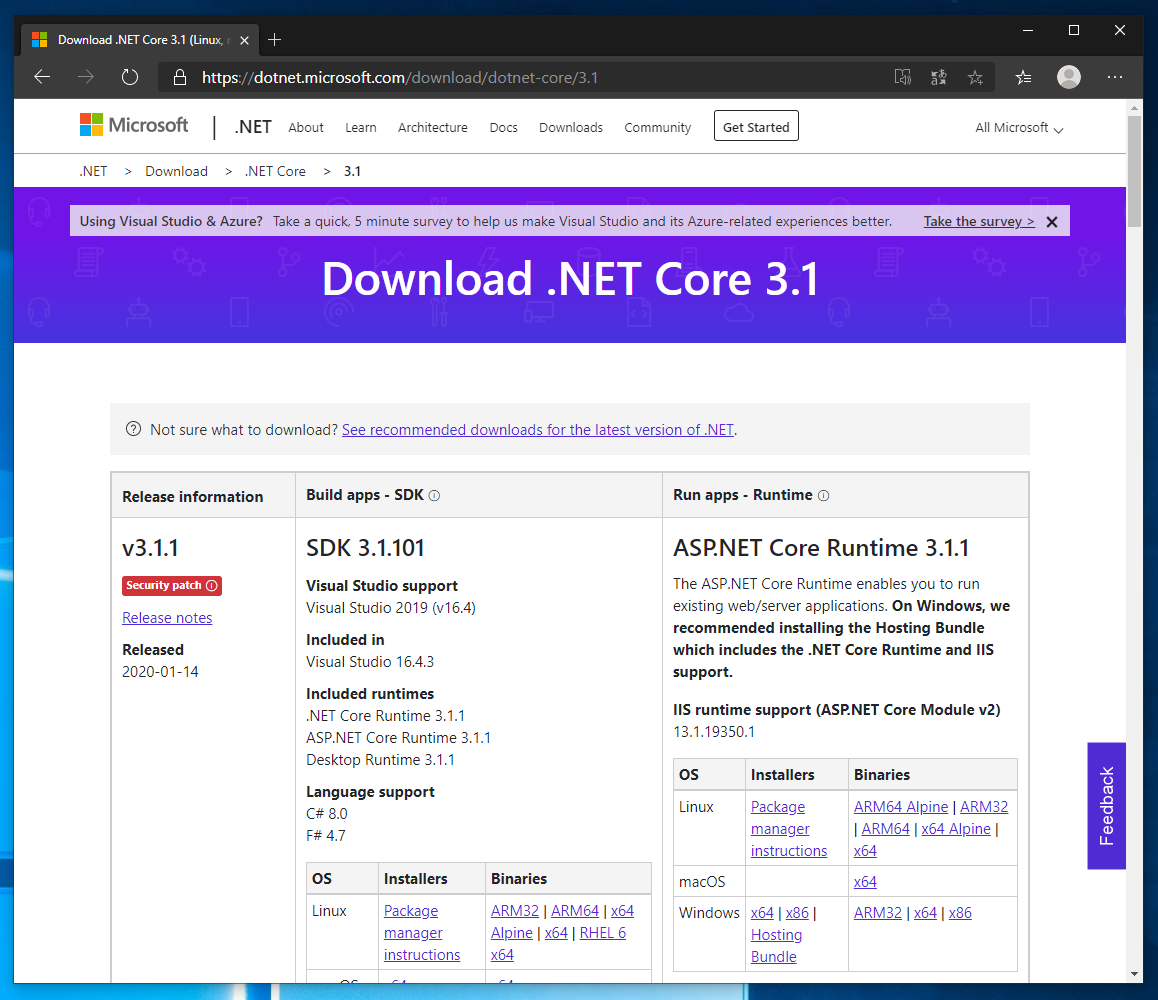This screenshot has height=1000, width=1158.
Task: Click Take the survey link
Action: (x=979, y=222)
